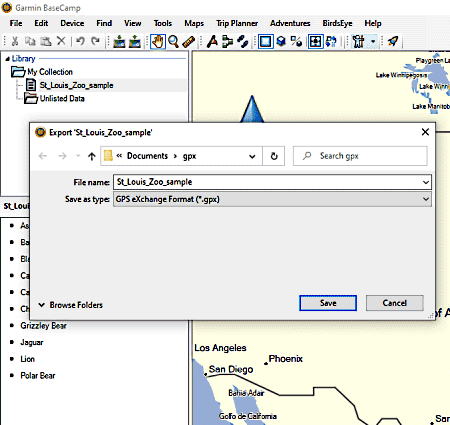Open the activity profile dropdown arrow
The width and height of the screenshot is (450, 425).
coord(373,42)
